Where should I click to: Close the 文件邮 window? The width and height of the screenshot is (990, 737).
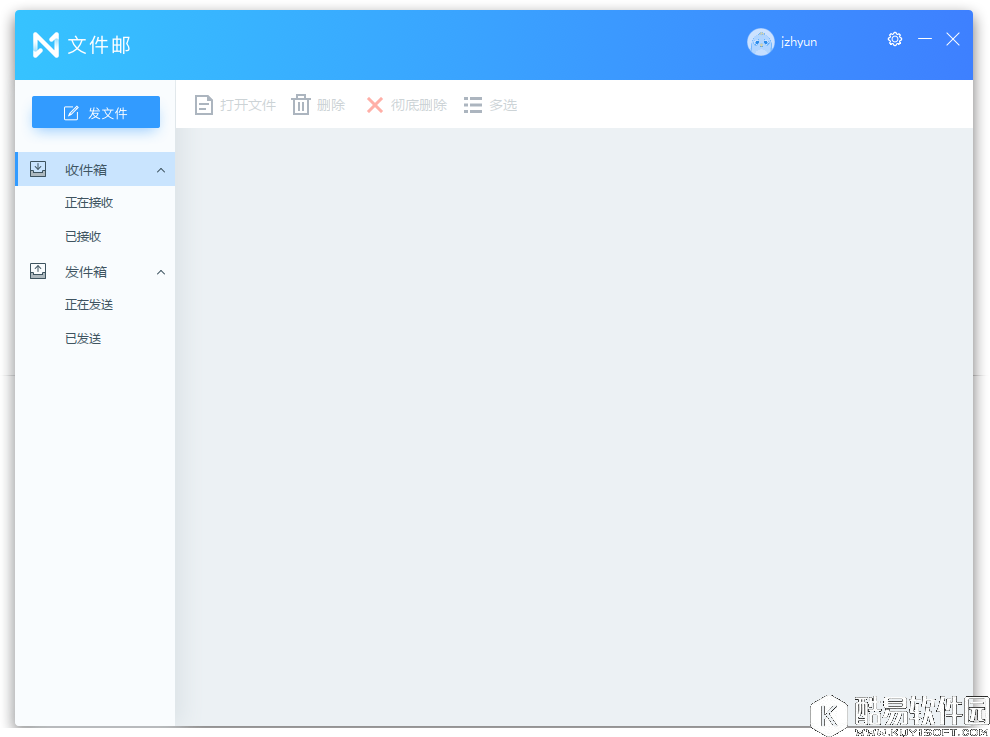tap(953, 39)
